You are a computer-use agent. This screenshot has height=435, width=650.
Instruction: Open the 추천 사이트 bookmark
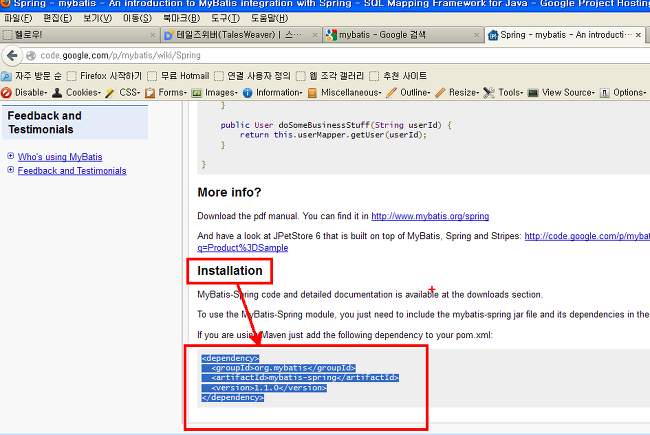(398, 76)
